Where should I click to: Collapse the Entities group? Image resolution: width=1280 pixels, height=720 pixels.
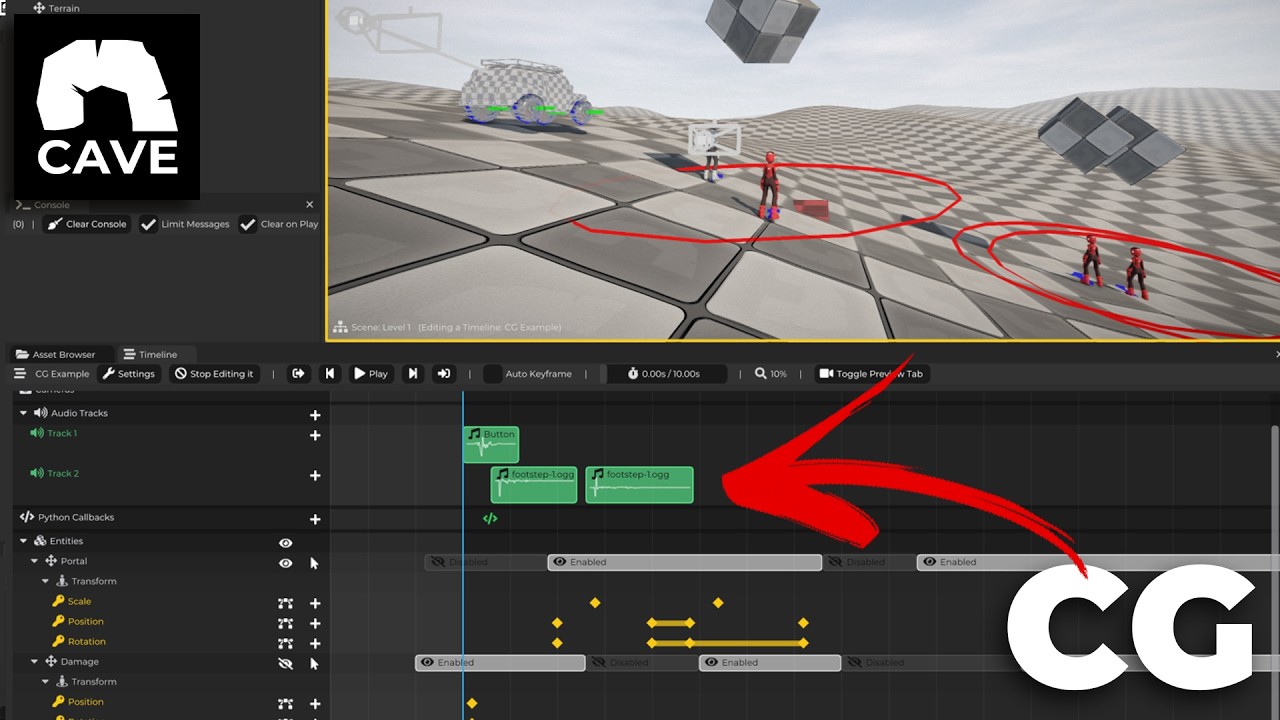(24, 541)
